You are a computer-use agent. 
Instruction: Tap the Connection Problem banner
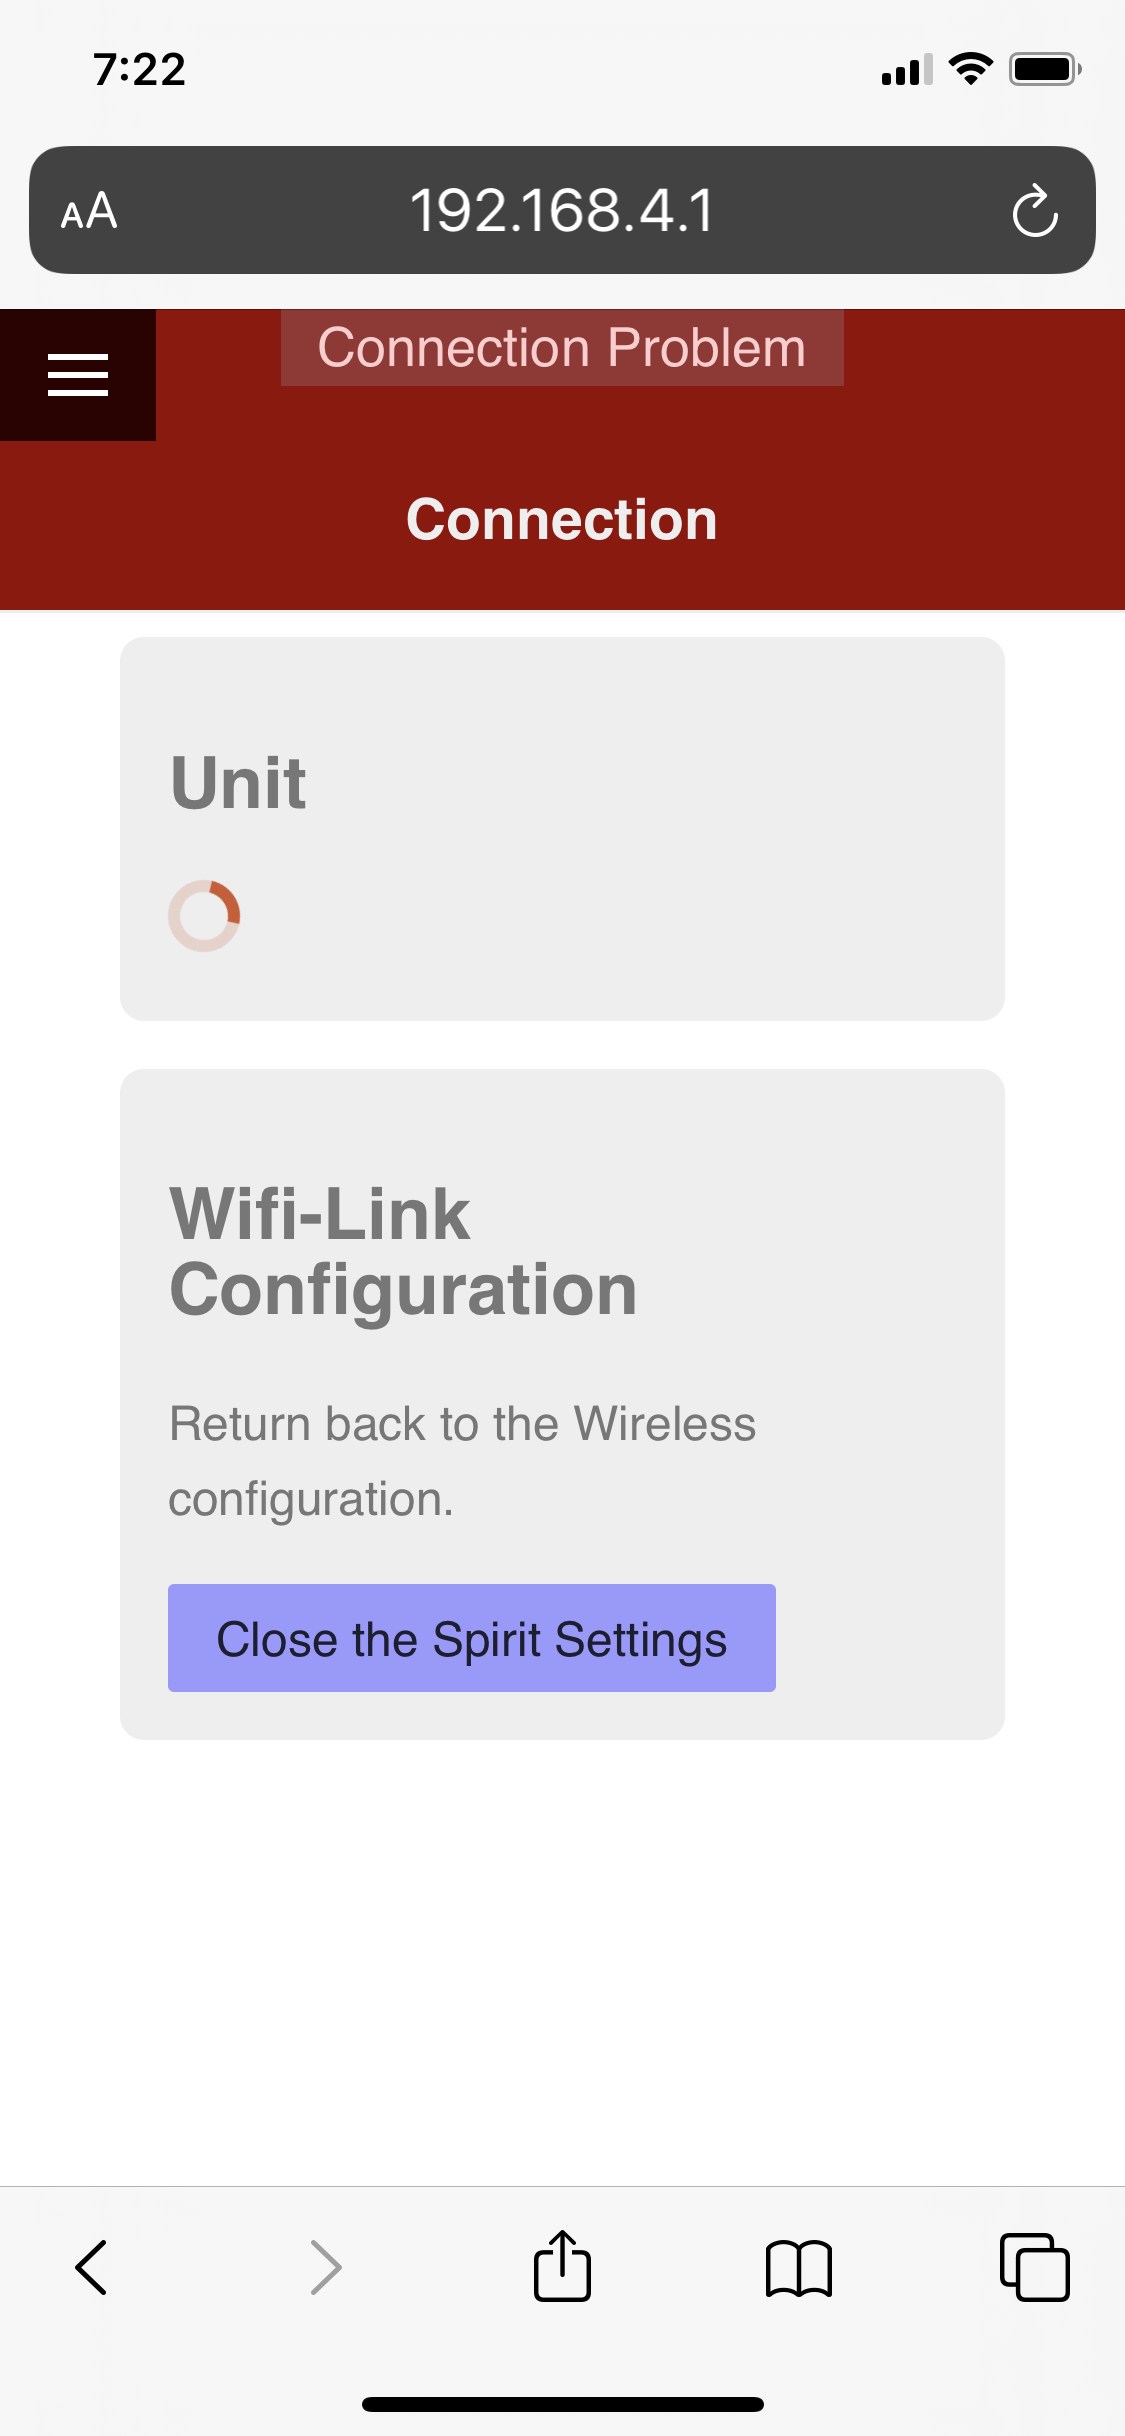point(562,348)
